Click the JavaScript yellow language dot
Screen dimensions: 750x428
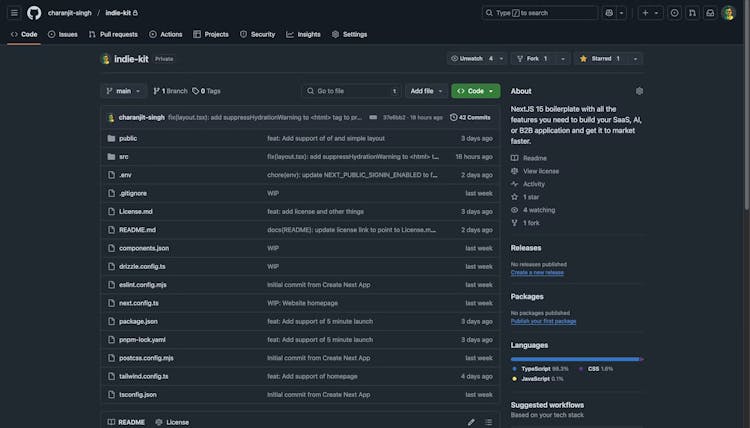point(515,379)
